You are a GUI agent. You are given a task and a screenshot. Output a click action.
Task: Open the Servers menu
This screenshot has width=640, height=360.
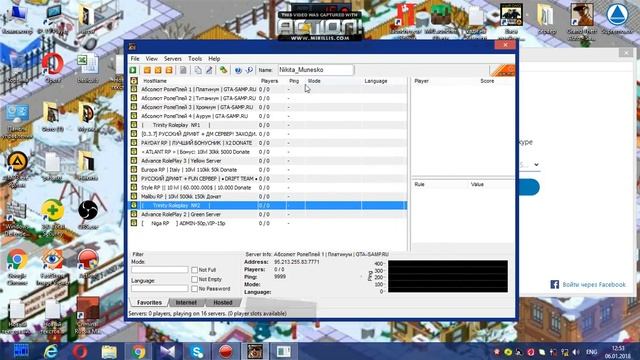173,59
